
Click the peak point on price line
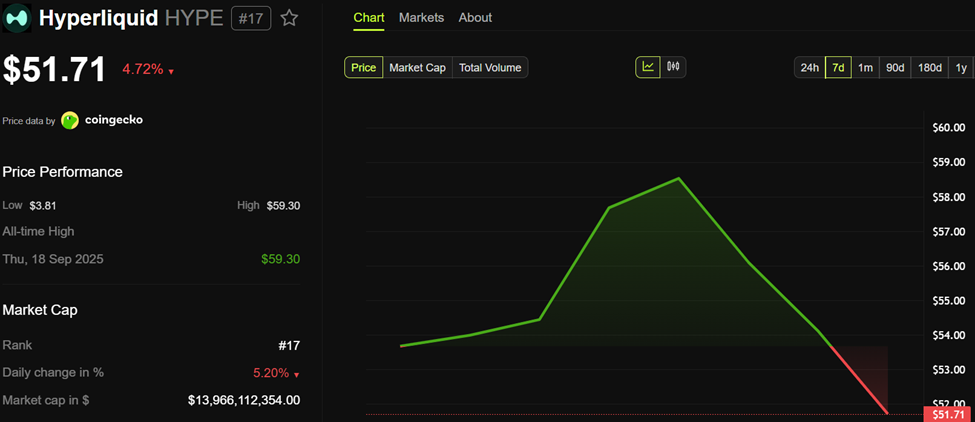pyautogui.click(x=678, y=178)
